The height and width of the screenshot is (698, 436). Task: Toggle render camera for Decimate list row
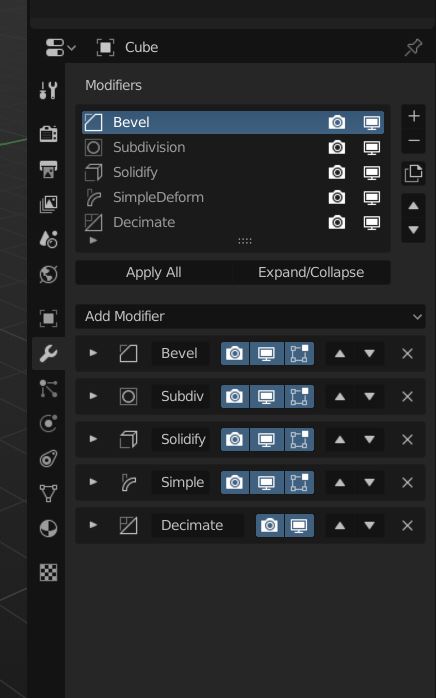click(x=337, y=222)
